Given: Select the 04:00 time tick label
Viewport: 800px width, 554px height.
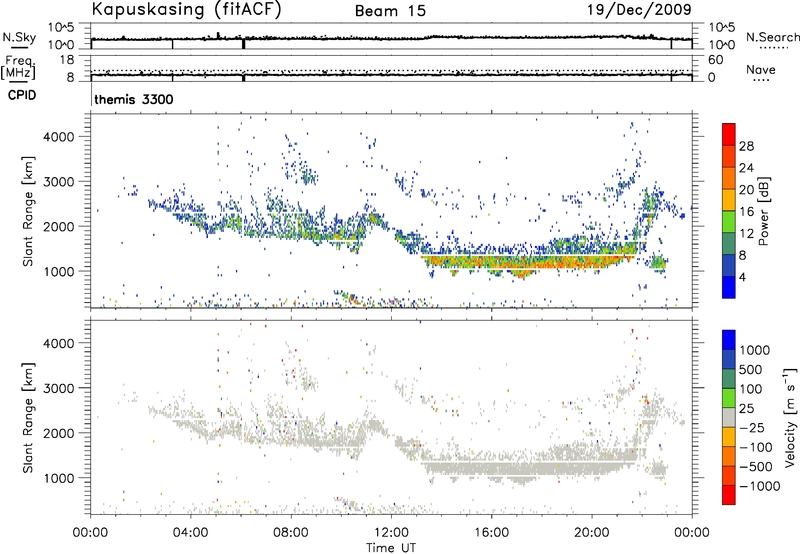Looking at the screenshot, I should 190,533.
